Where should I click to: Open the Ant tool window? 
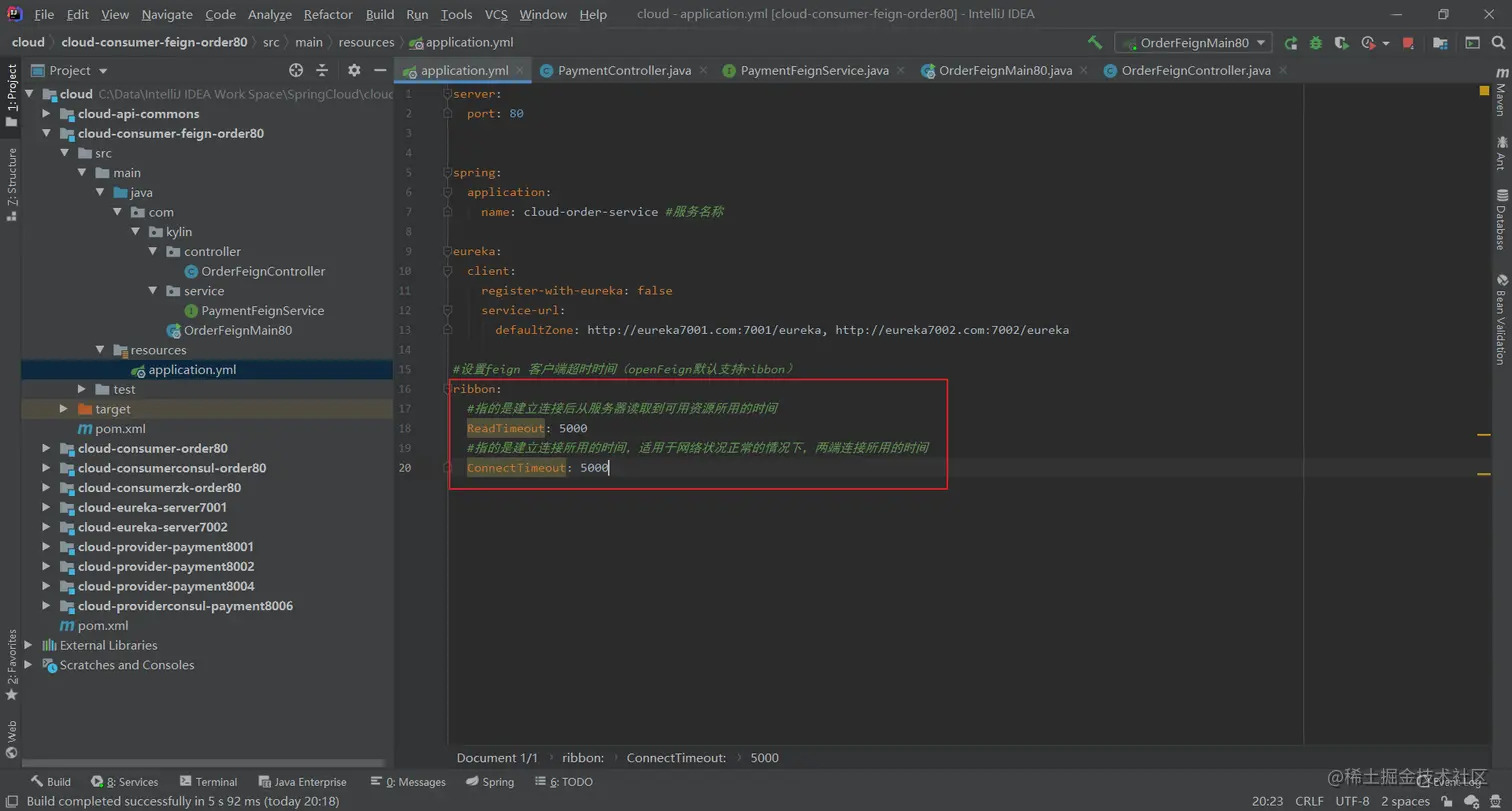[x=1501, y=153]
